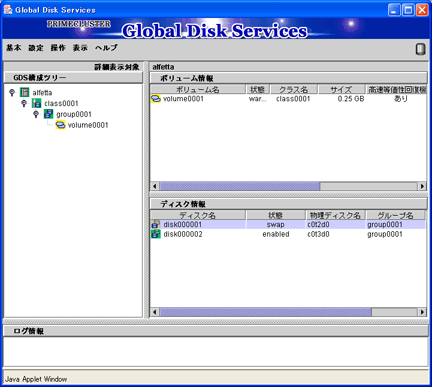The image size is (432, 387).
Task: Minimize the Global Disk Services window
Action: click(x=394, y=10)
